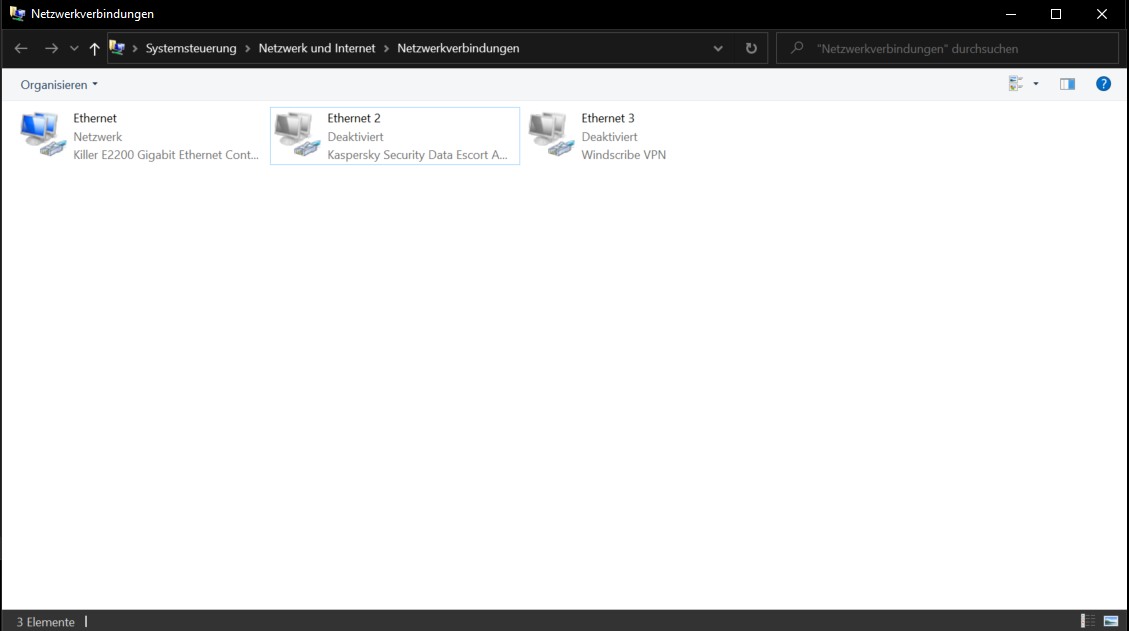1129x631 pixels.
Task: Click Windscribe VPN description text
Action: [x=624, y=155]
